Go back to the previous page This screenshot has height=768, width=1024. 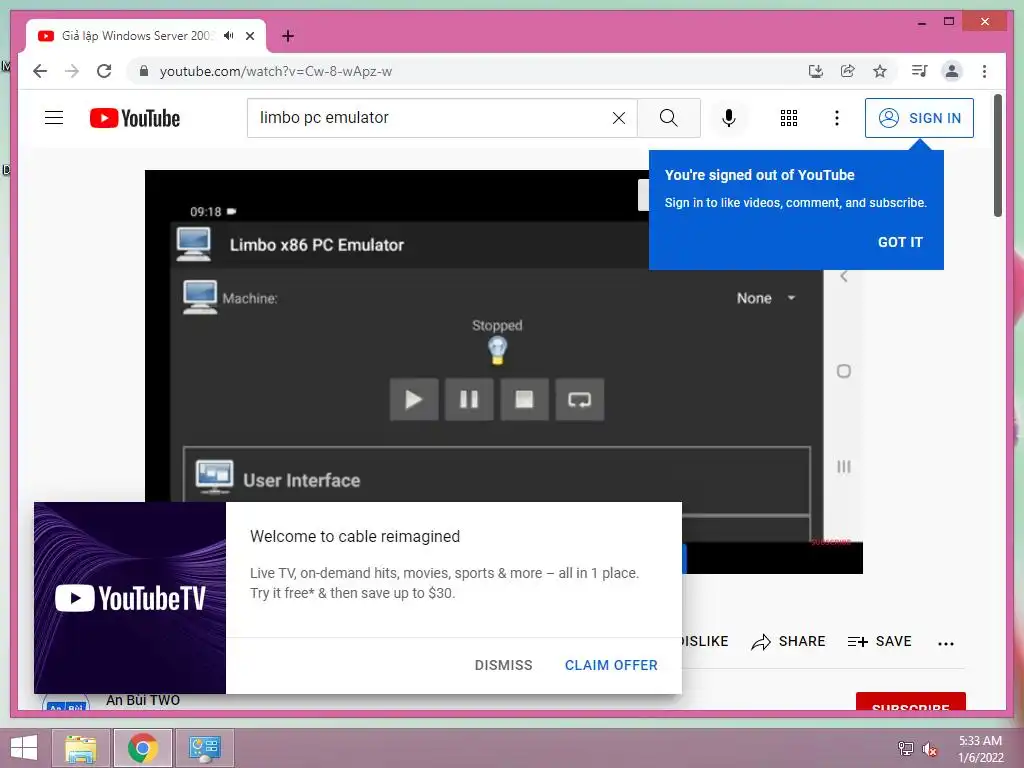click(x=40, y=71)
